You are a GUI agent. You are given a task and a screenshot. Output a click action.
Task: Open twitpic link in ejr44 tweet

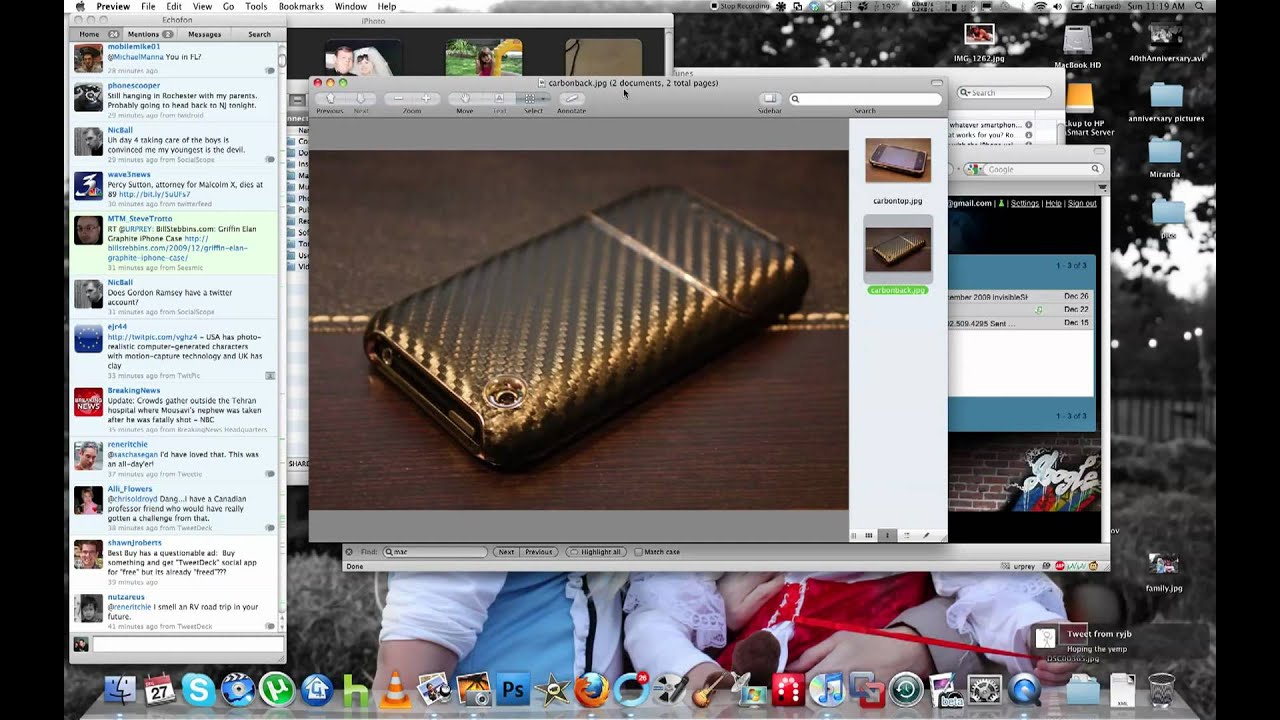tap(154, 337)
